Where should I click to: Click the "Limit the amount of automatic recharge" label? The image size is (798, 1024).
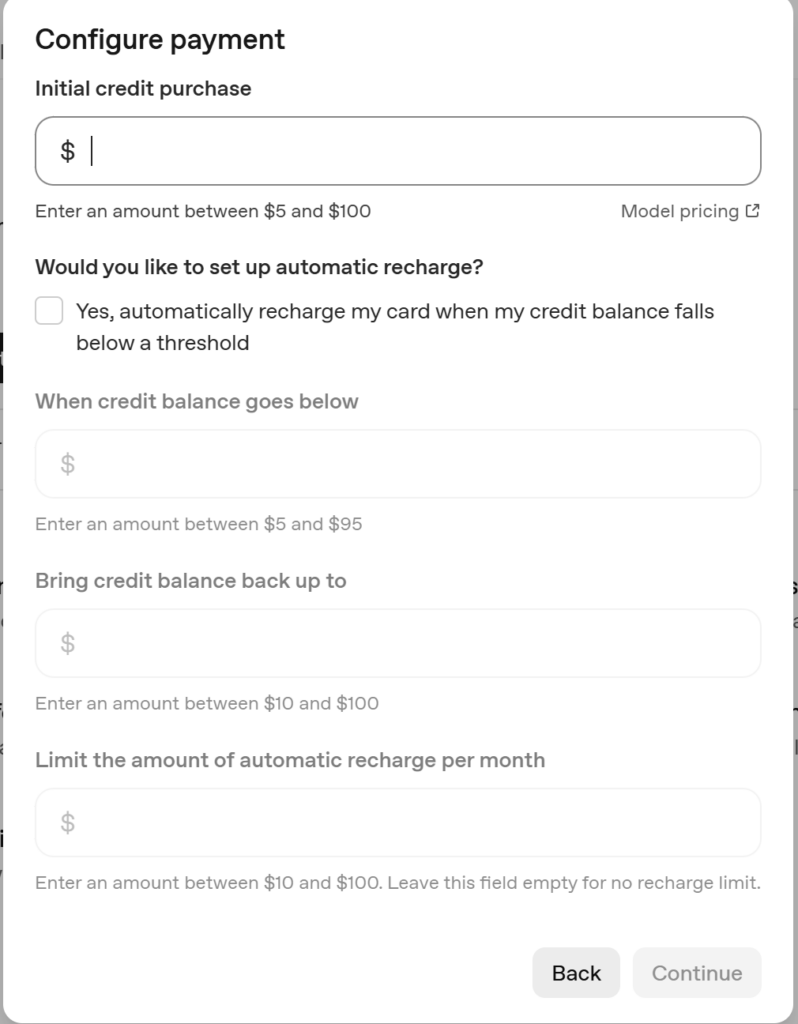coord(290,760)
